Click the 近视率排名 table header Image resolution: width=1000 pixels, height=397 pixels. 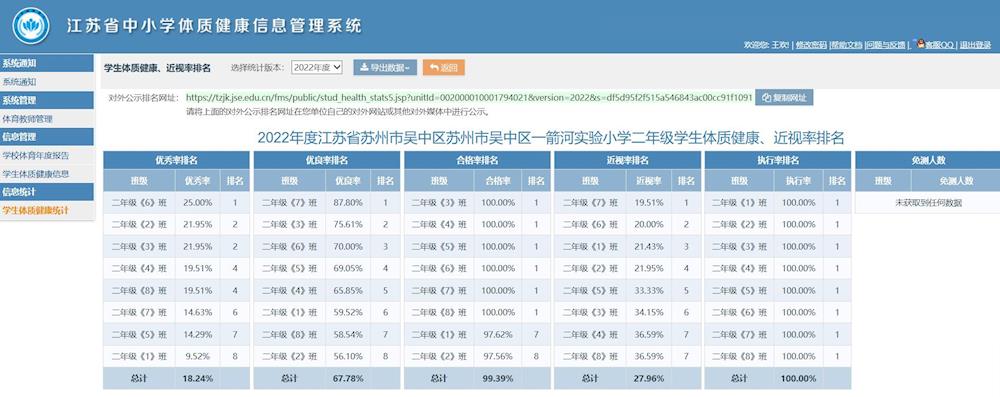(628, 161)
